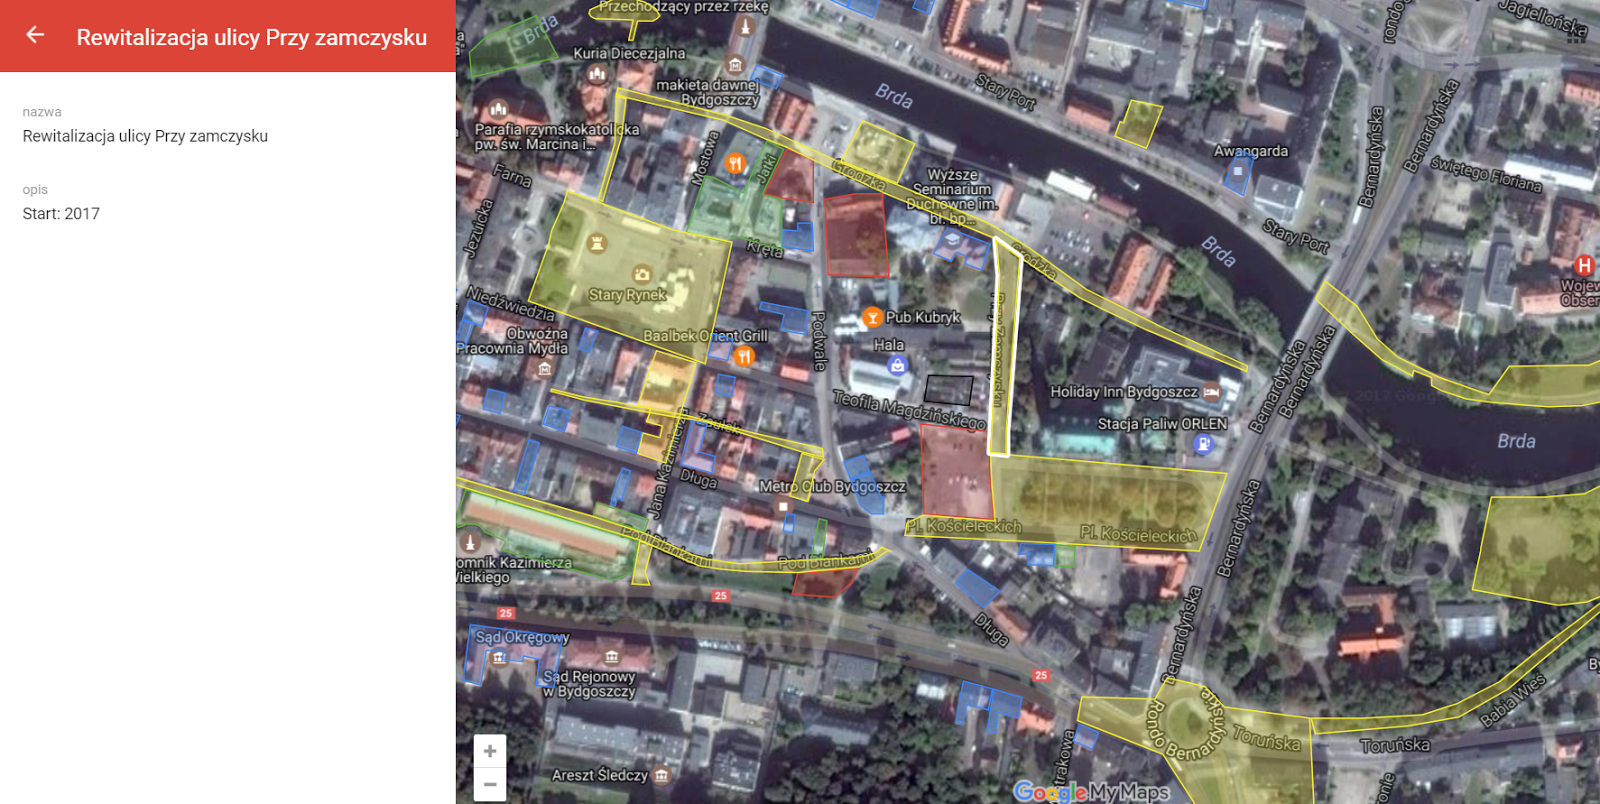Click the red hospital H marker
The image size is (1600, 804).
1584,265
